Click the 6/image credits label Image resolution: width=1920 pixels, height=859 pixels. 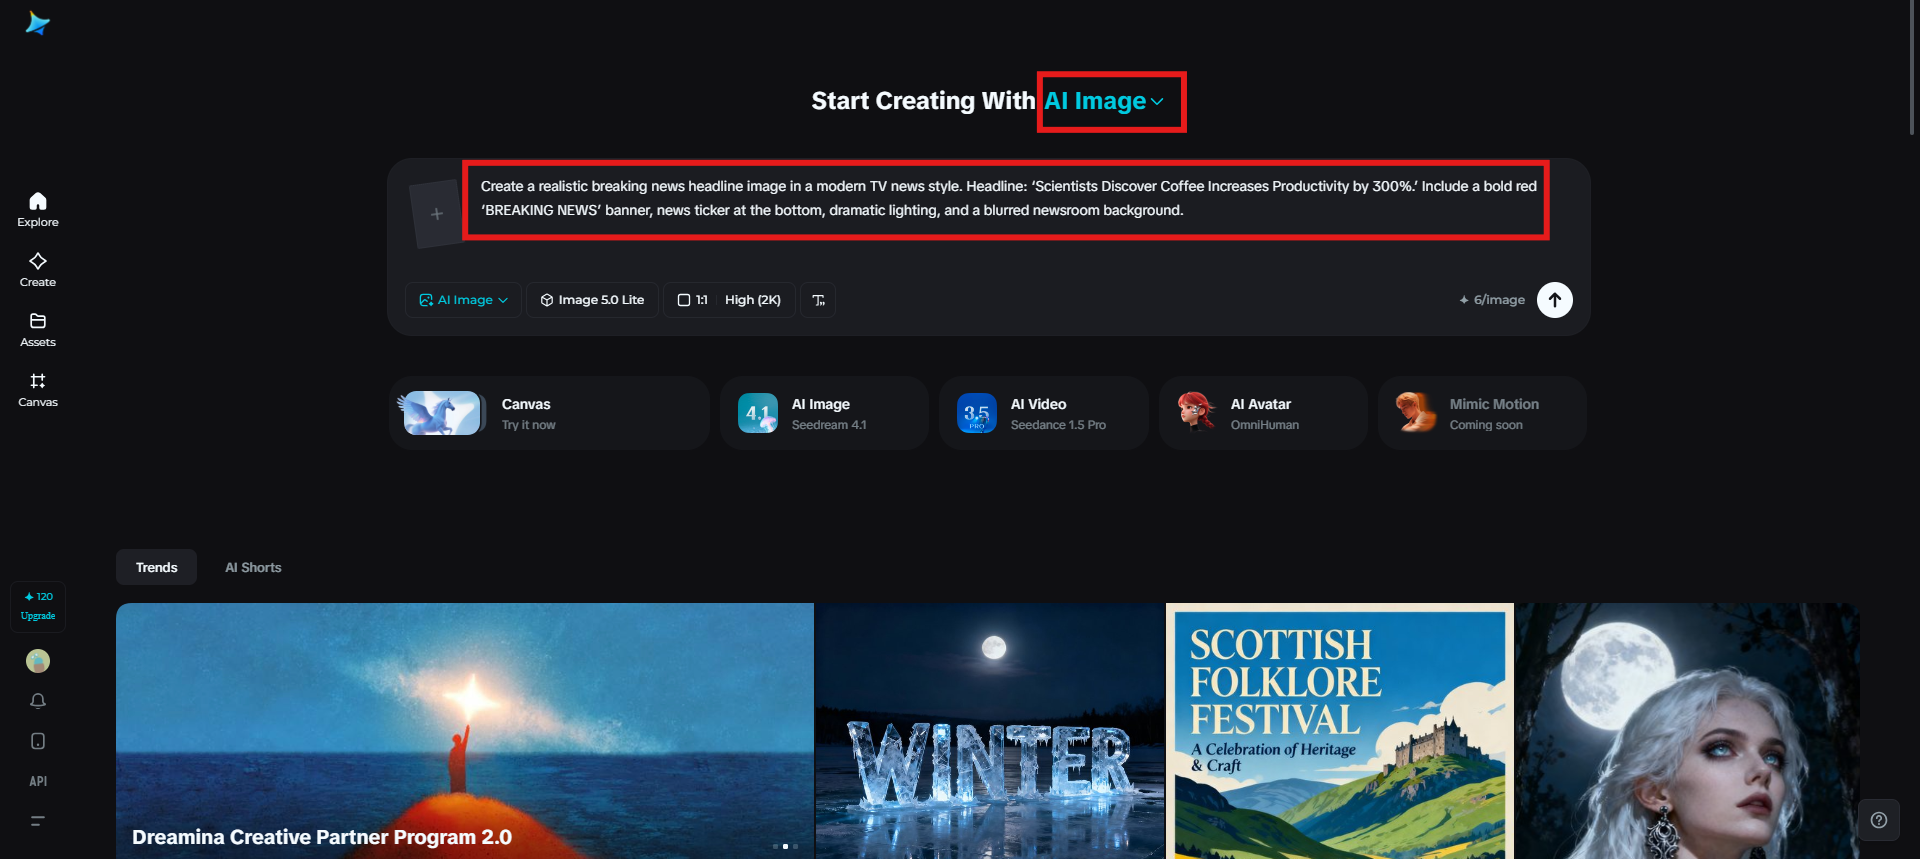1492,300
